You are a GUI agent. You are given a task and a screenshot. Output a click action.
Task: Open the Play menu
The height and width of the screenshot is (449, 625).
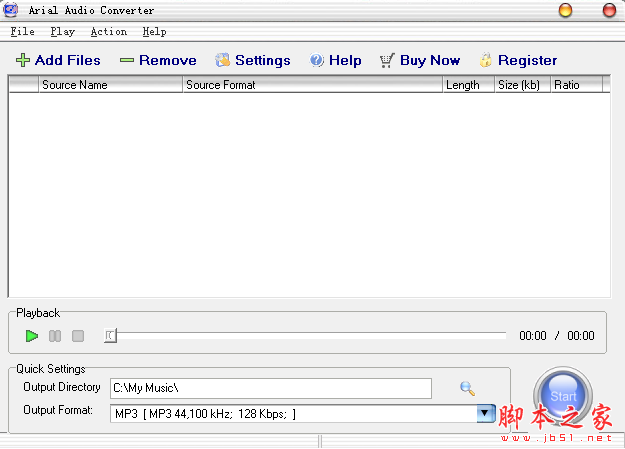[63, 32]
